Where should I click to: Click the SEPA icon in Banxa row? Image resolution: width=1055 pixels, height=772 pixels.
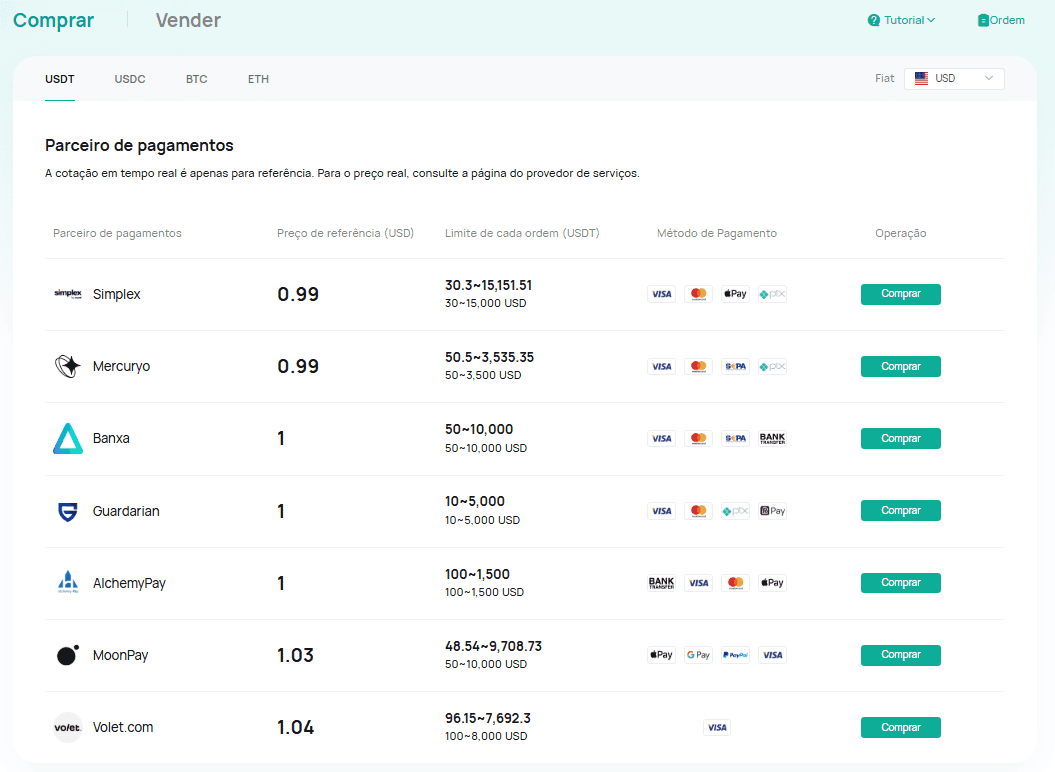tap(735, 439)
